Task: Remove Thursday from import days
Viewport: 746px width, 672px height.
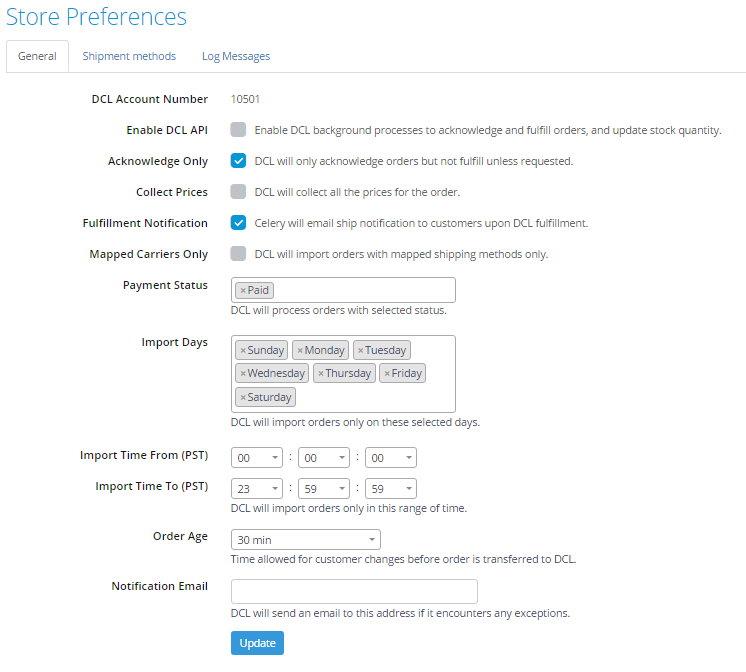Action: click(321, 373)
